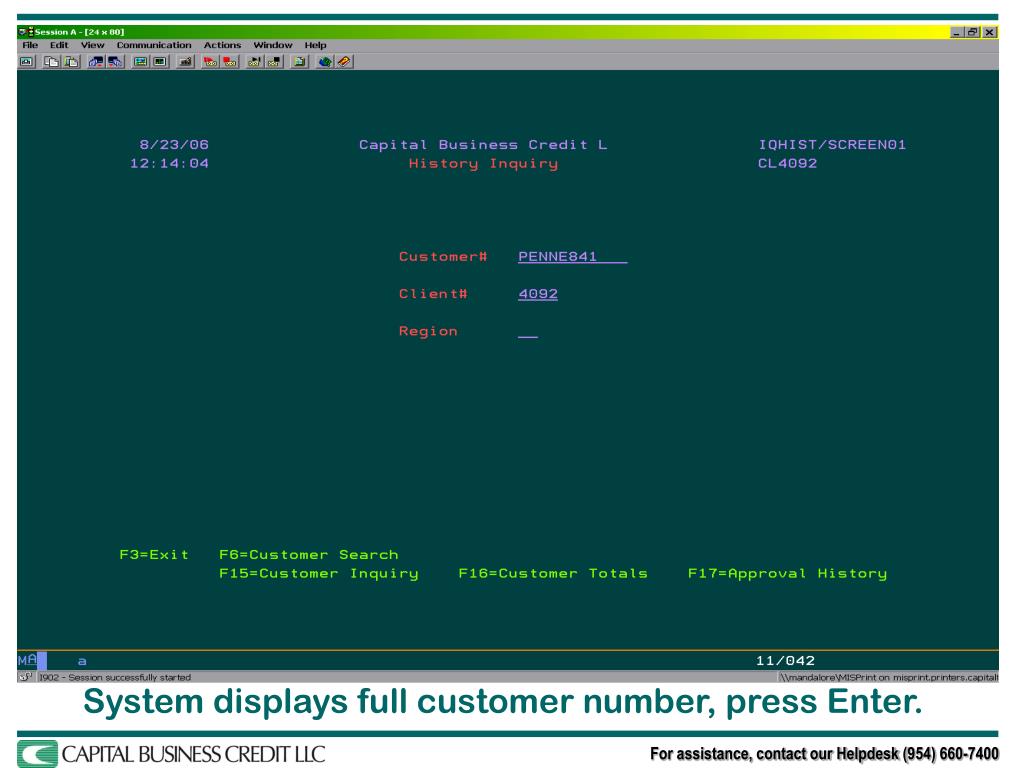Image resolution: width=1024 pixels, height=768 pixels.
Task: Open the Window menu
Action: coord(273,45)
